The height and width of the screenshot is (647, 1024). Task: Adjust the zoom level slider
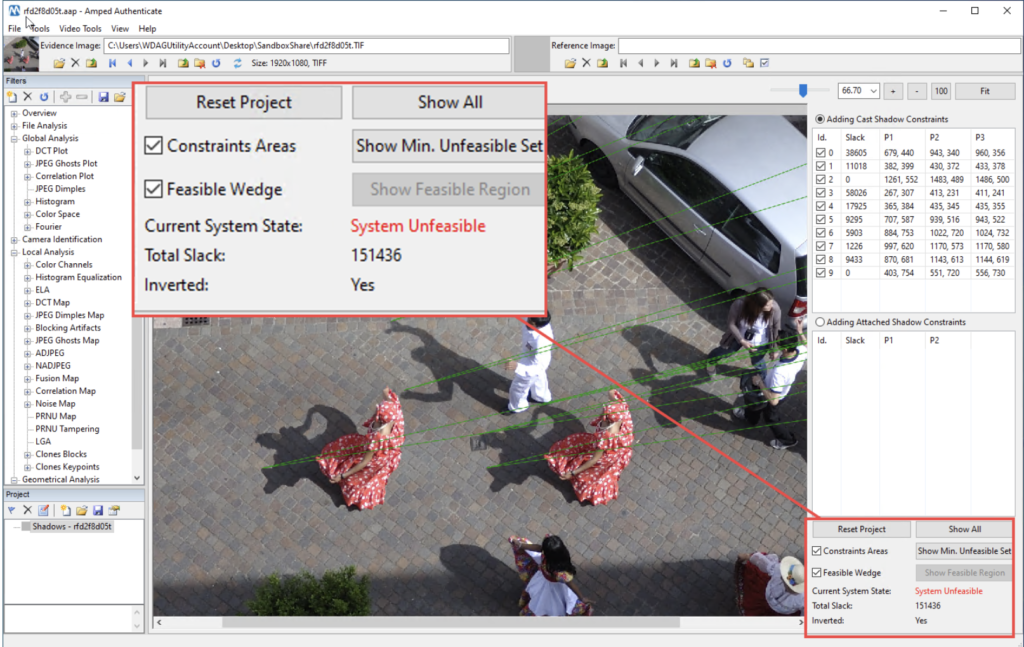click(x=803, y=90)
